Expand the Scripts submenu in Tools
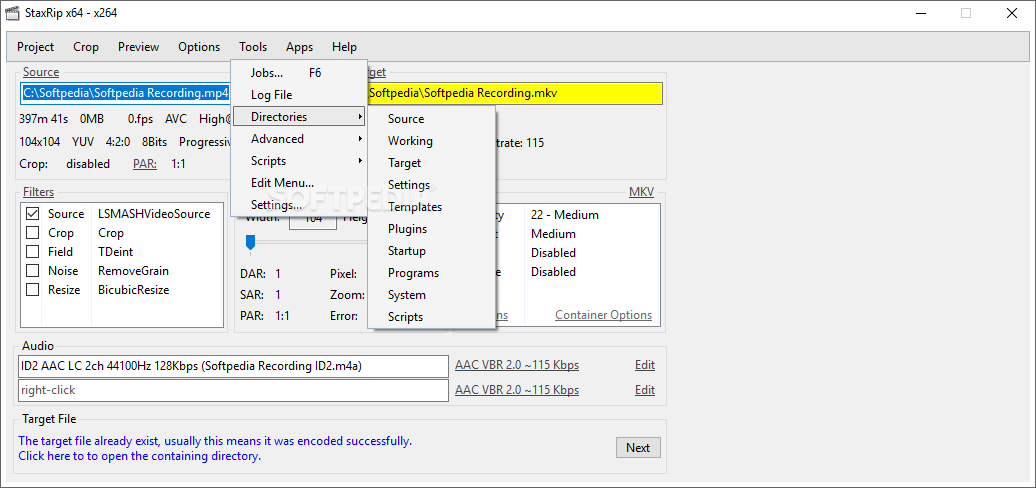 point(299,161)
